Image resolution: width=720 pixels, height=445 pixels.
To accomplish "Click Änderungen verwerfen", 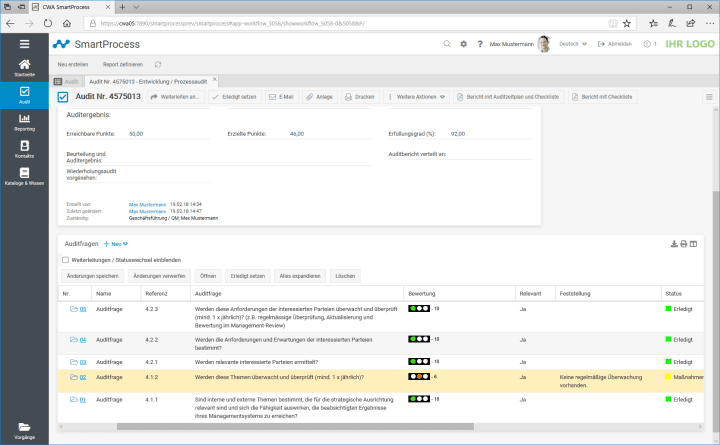I will pyautogui.click(x=159, y=276).
